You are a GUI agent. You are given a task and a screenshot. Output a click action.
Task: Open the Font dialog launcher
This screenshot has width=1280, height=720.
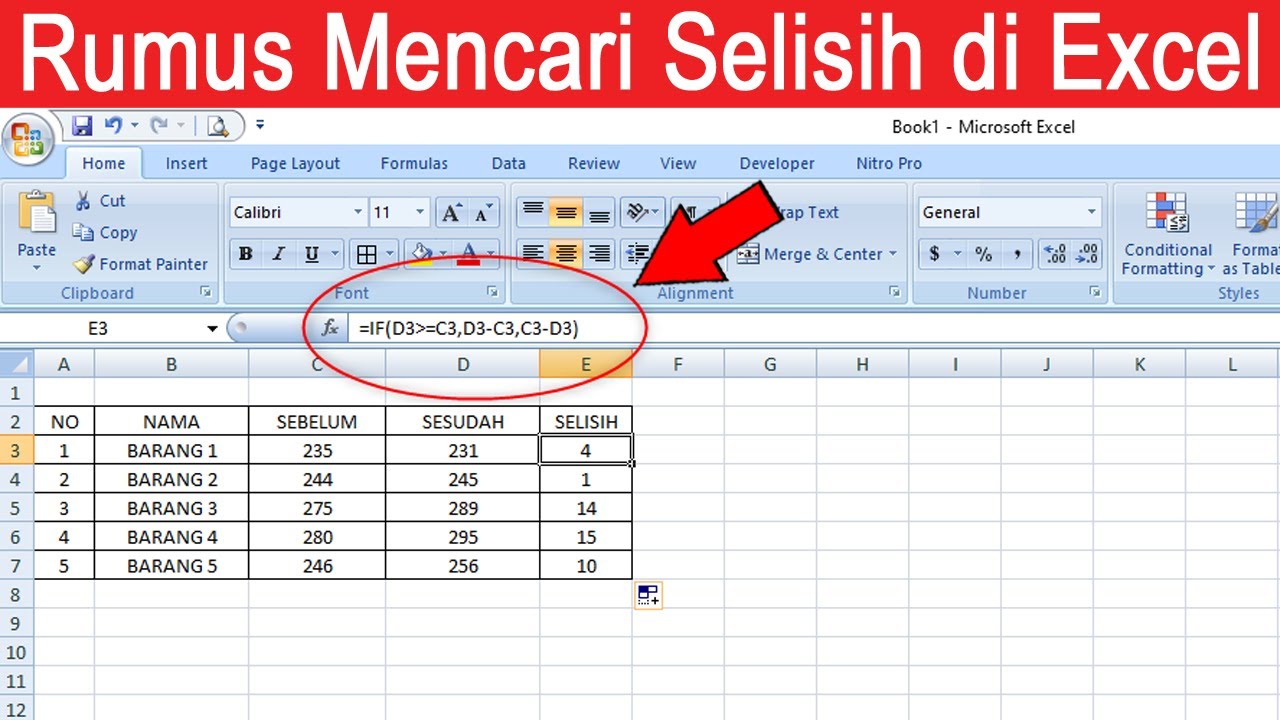click(x=492, y=292)
